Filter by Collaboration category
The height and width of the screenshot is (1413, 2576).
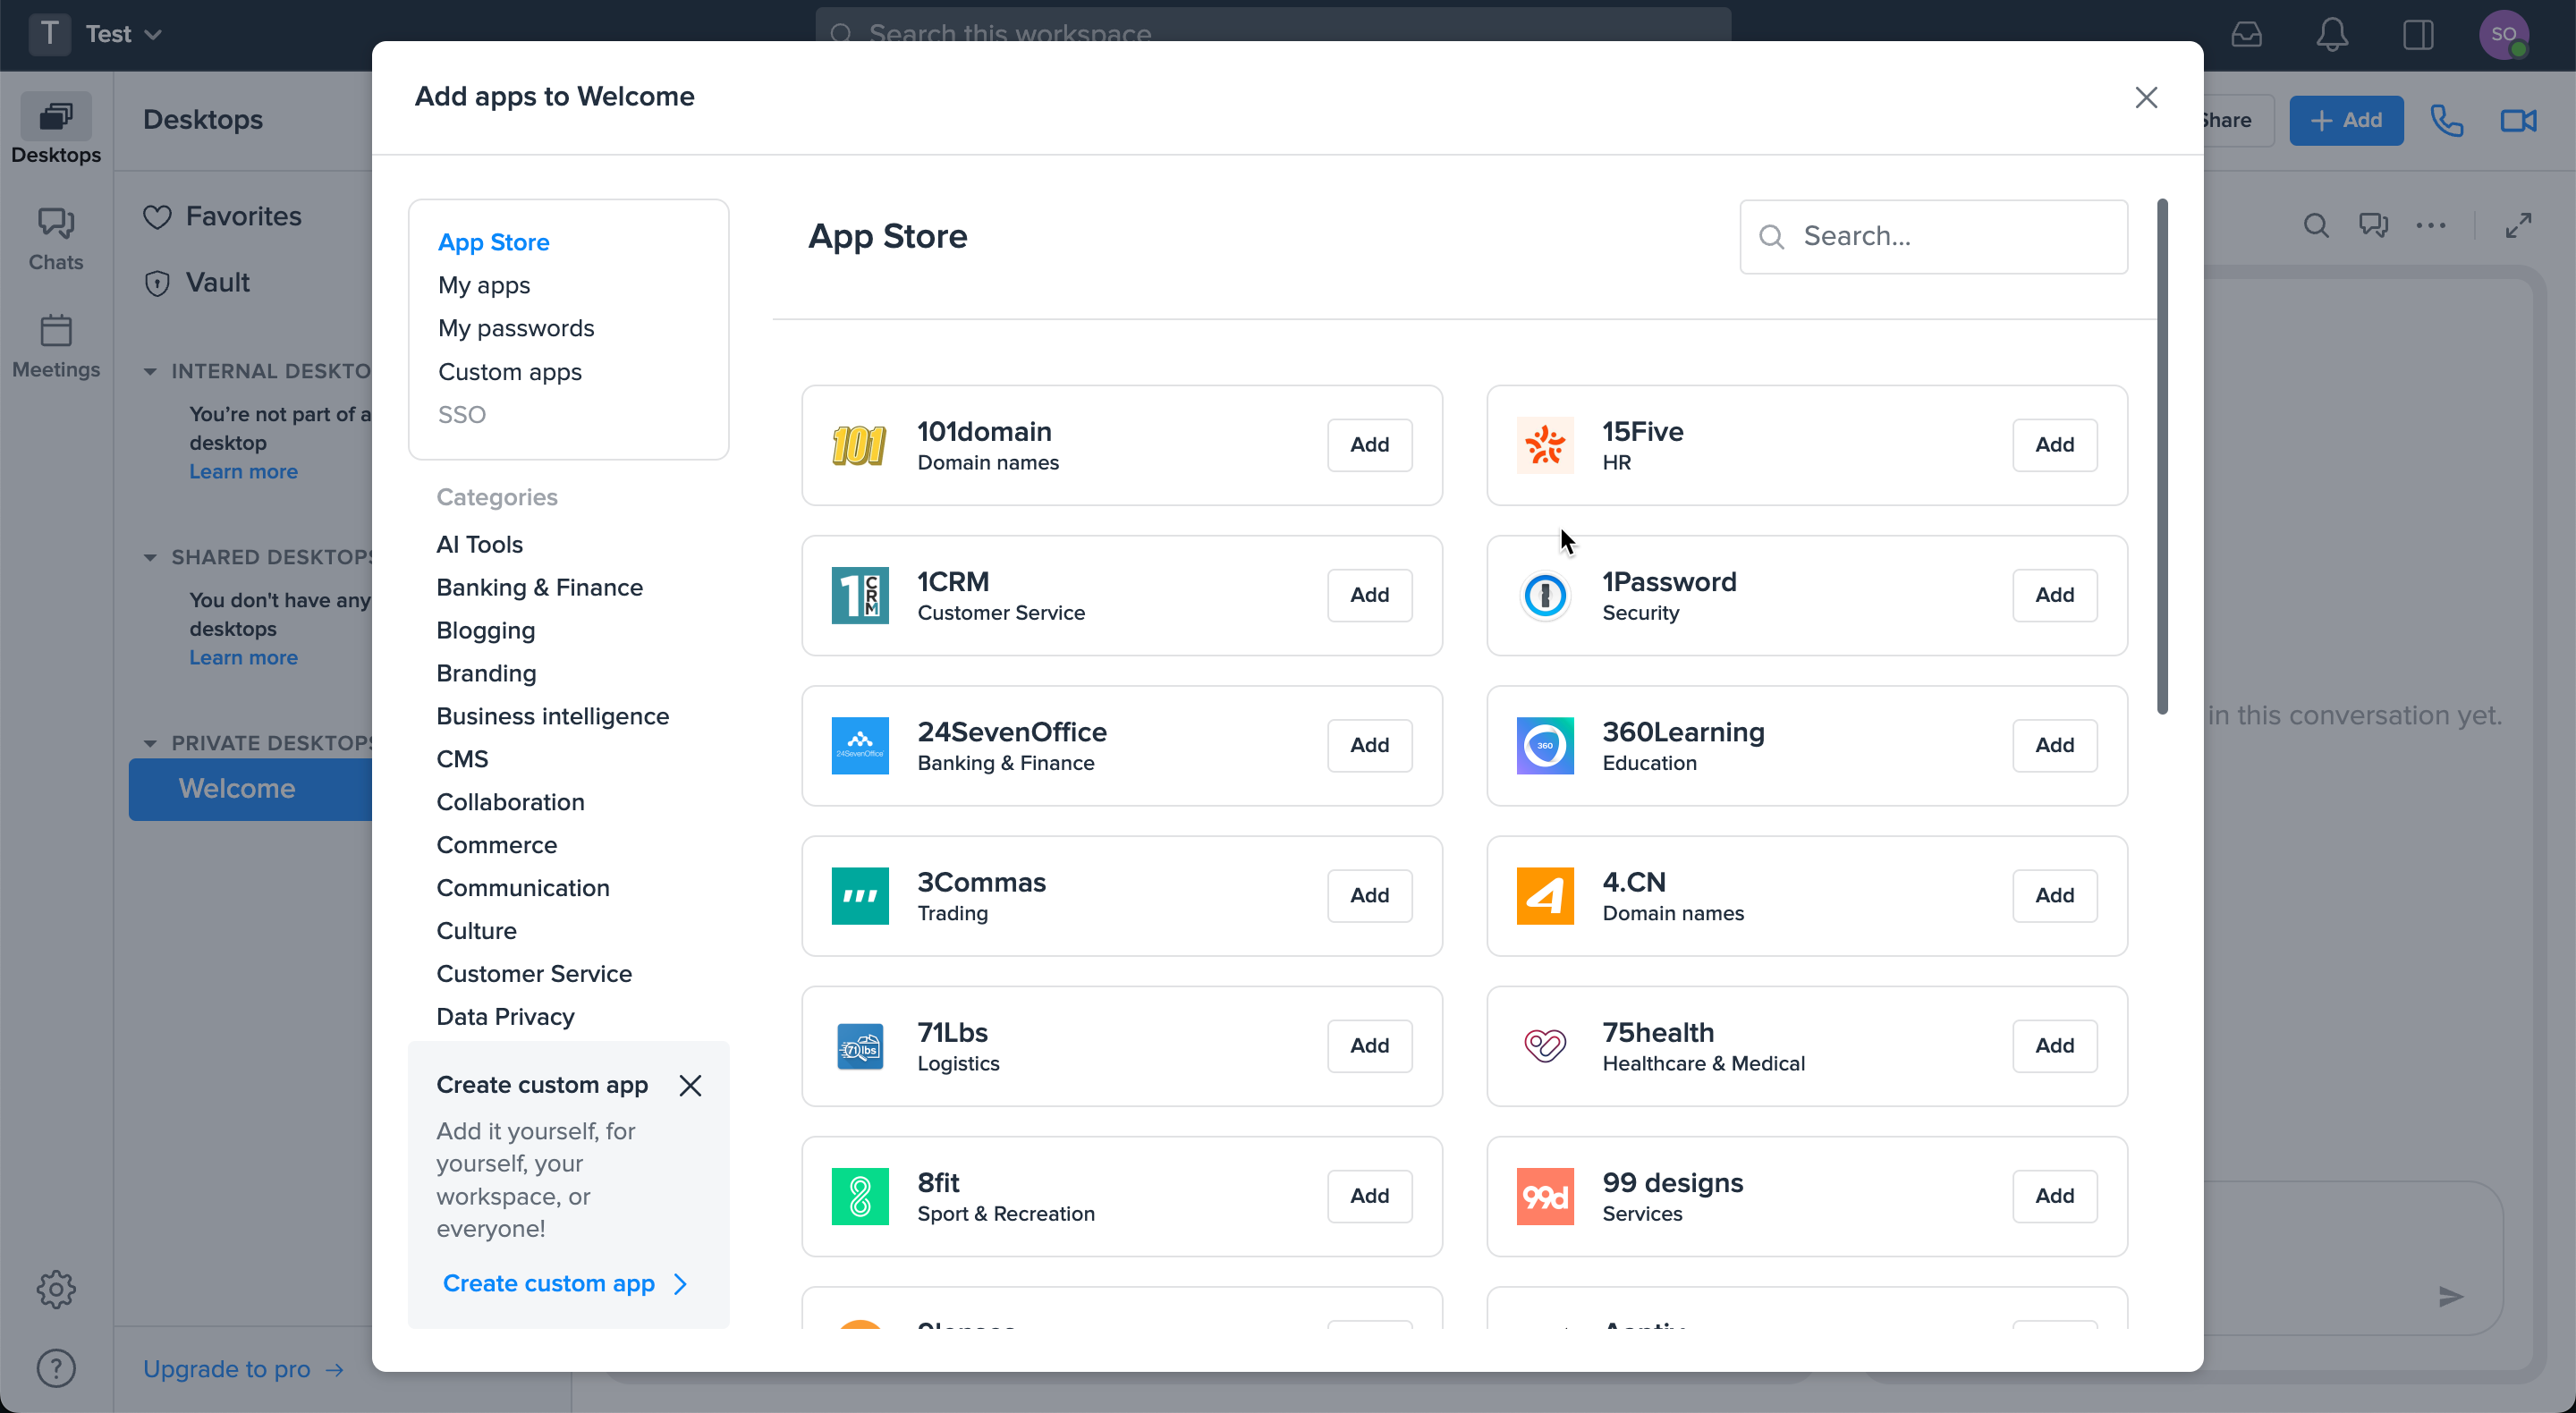(x=510, y=802)
